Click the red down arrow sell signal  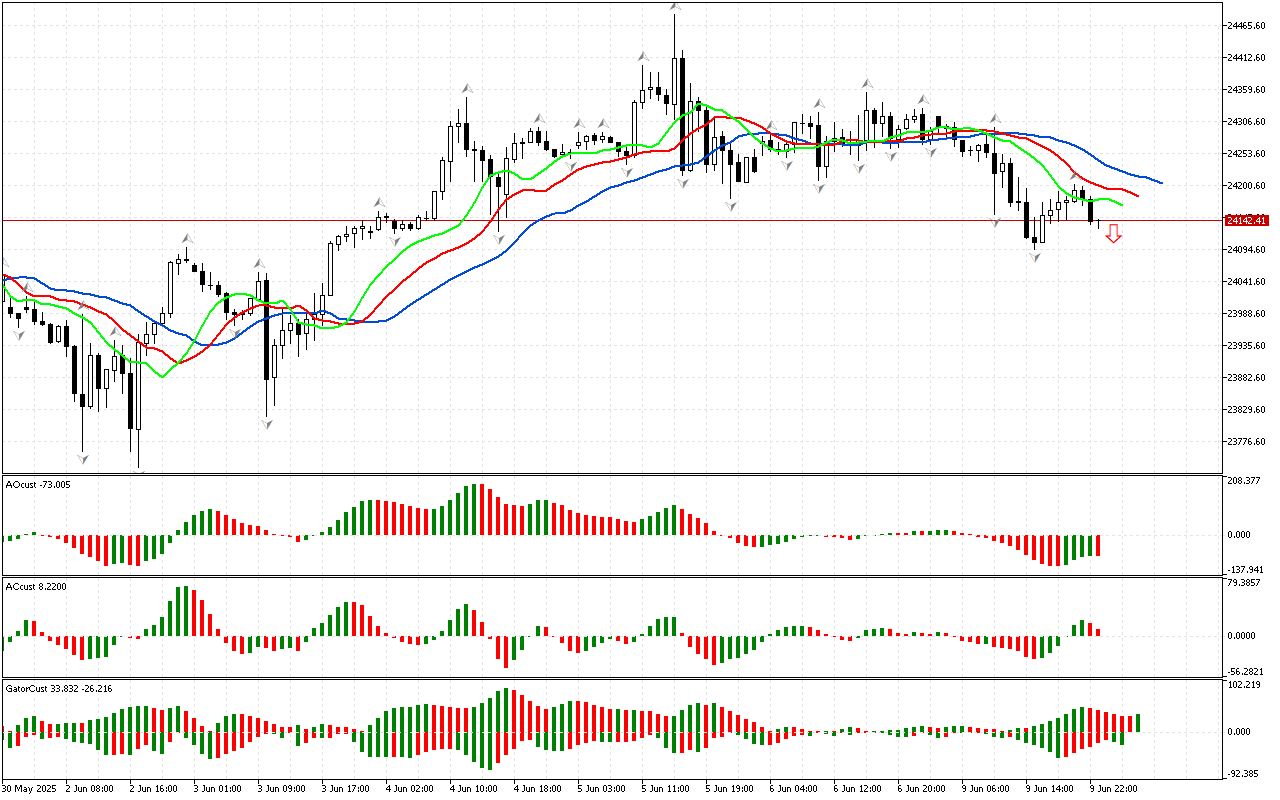point(1113,233)
